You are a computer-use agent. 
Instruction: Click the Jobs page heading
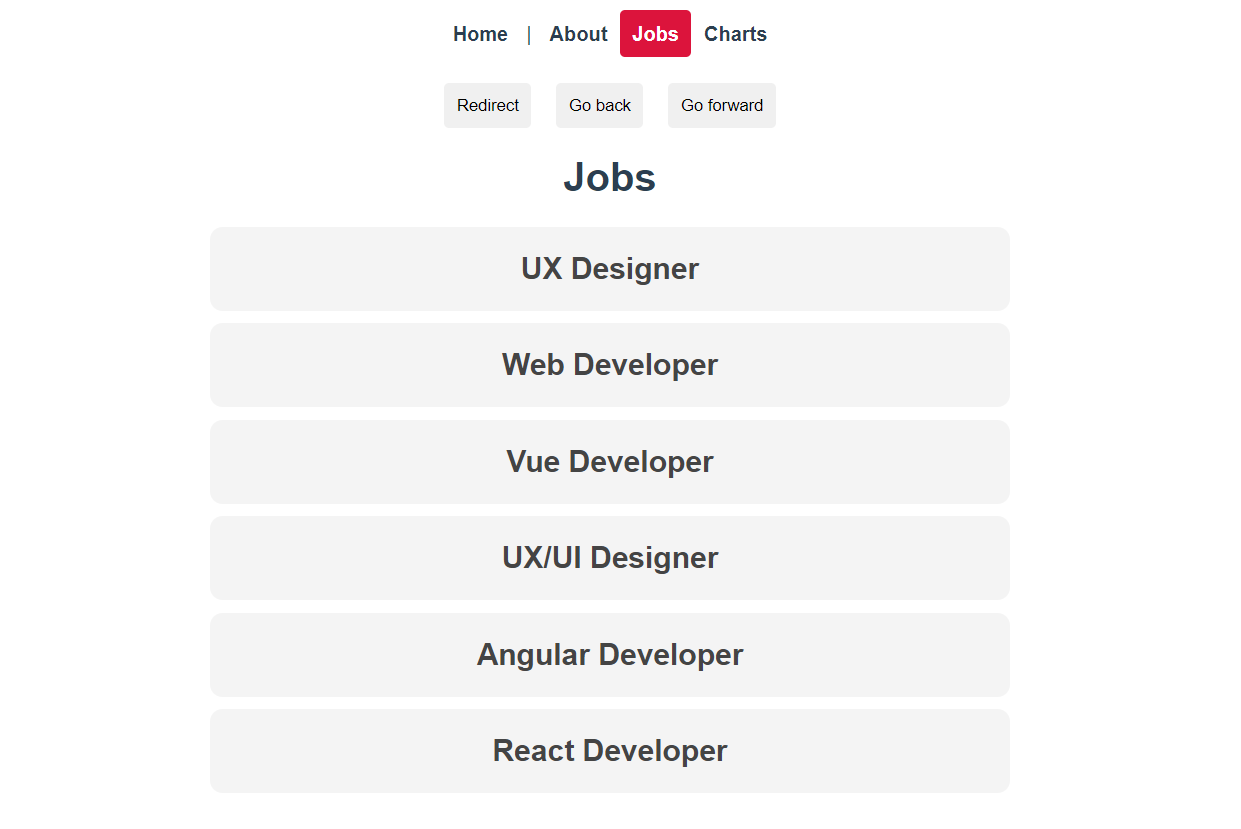610,178
